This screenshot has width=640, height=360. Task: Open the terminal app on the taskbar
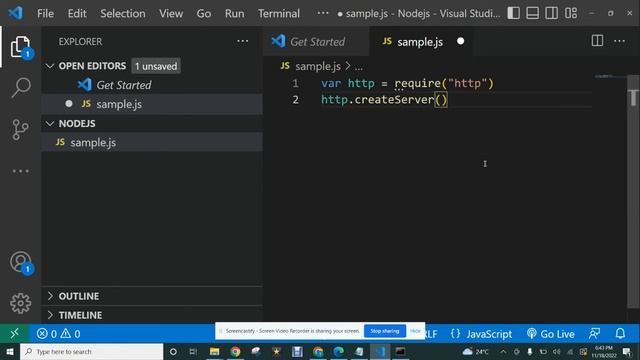pyautogui.click(x=400, y=351)
